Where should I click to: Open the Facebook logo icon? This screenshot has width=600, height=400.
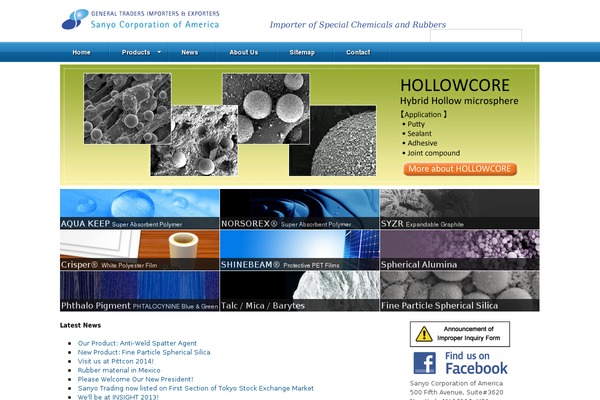pyautogui.click(x=424, y=363)
